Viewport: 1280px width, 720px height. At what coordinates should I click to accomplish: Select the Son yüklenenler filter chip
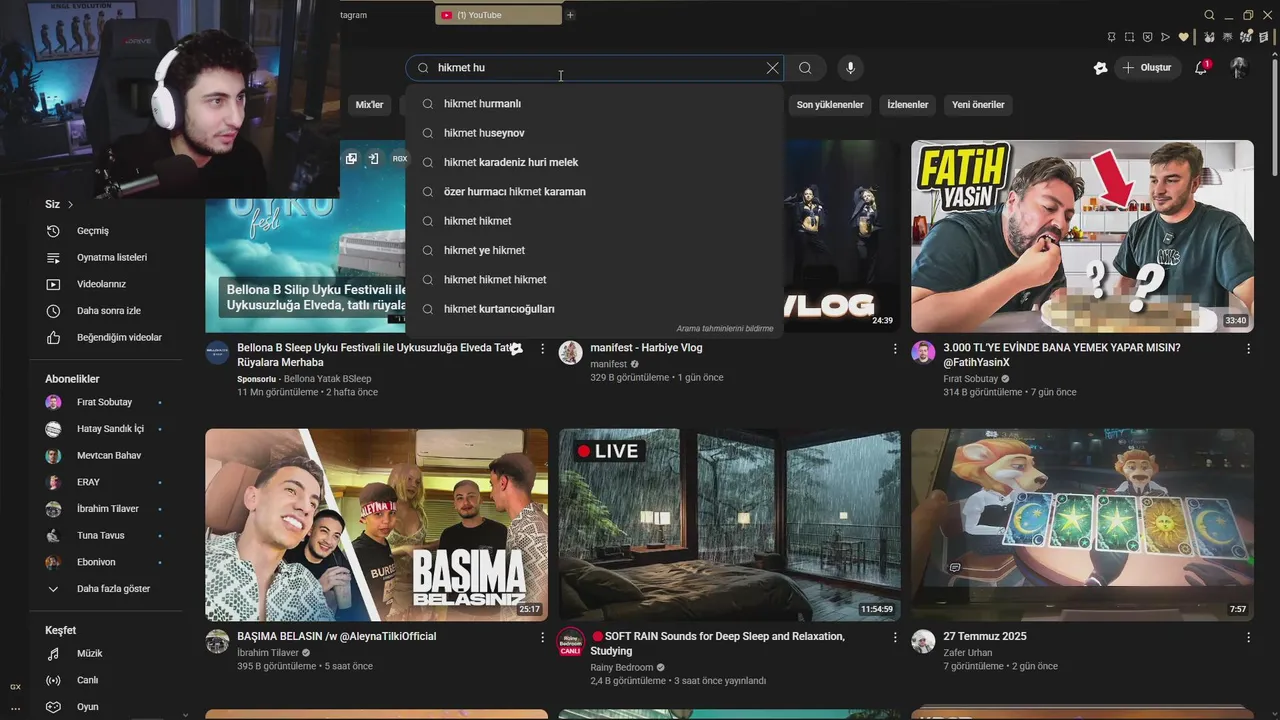830,105
